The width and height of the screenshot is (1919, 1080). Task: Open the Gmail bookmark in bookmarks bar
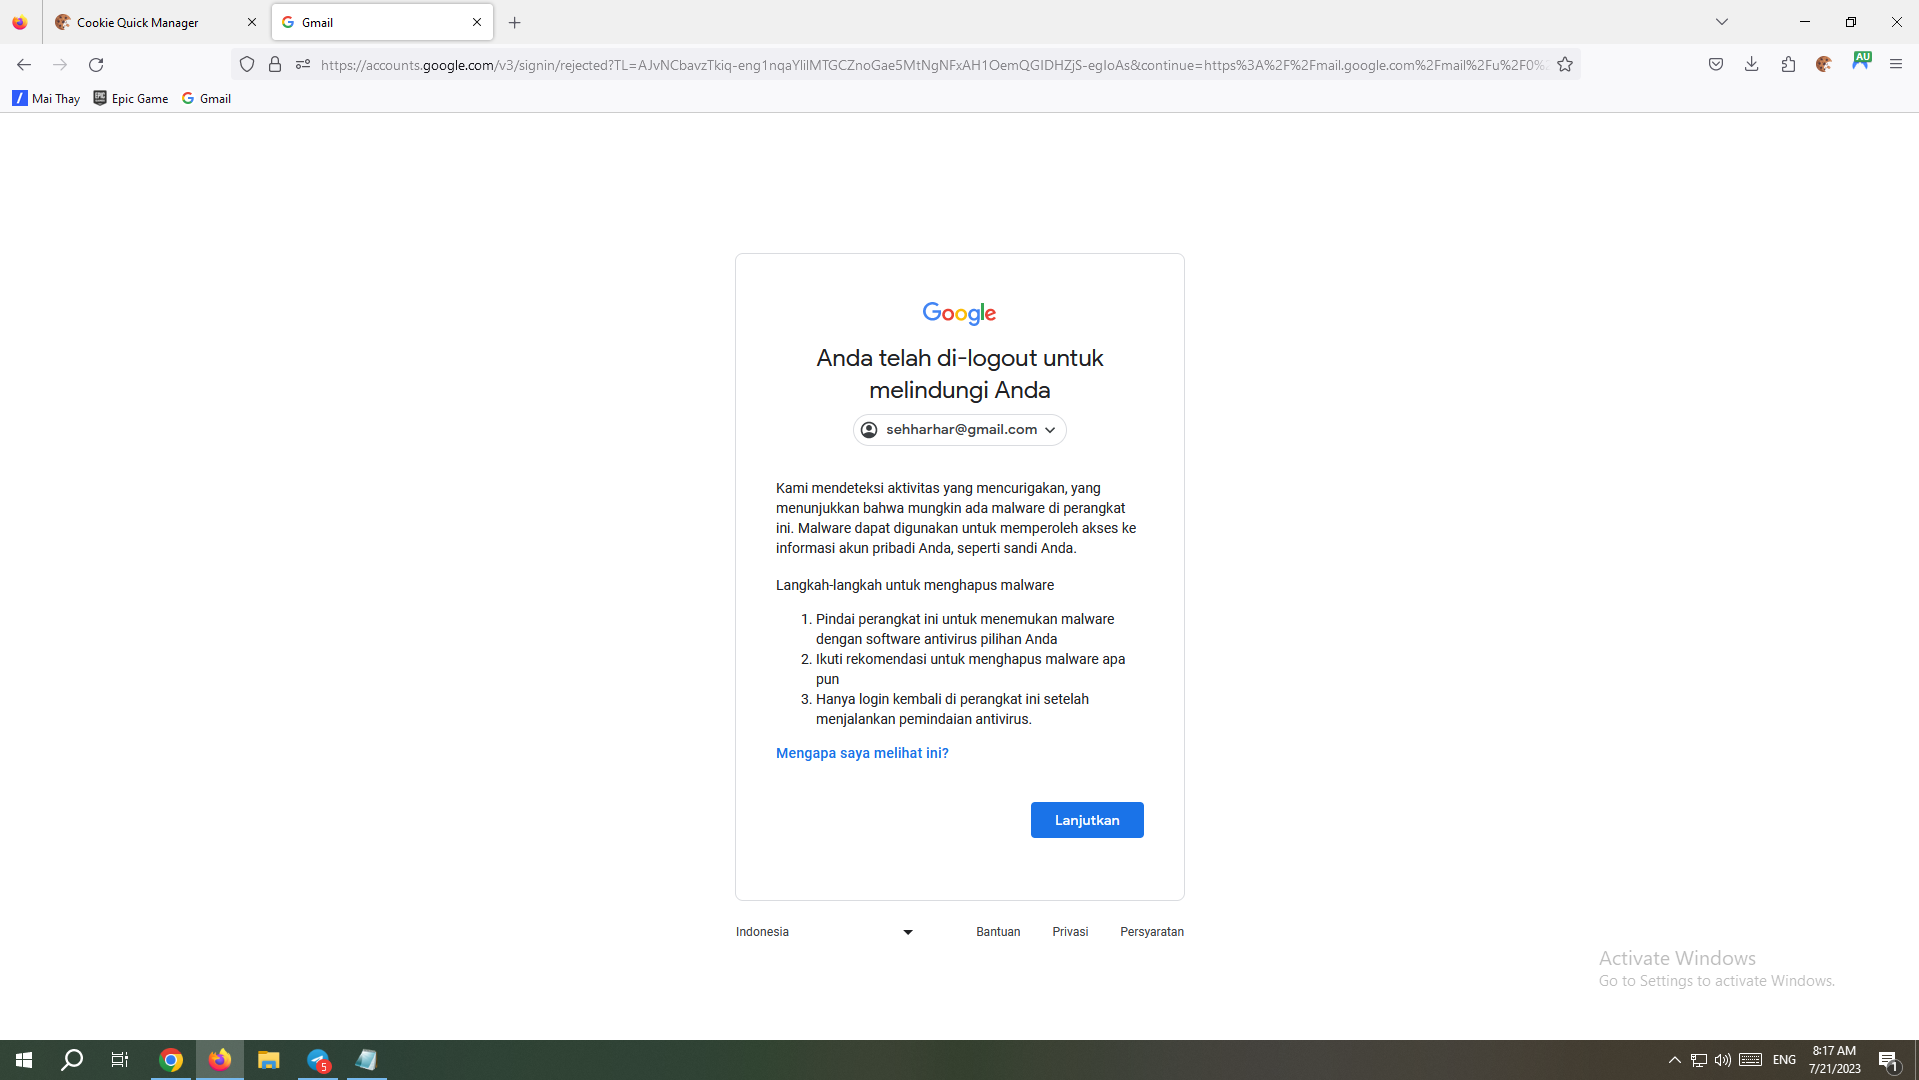pos(206,98)
